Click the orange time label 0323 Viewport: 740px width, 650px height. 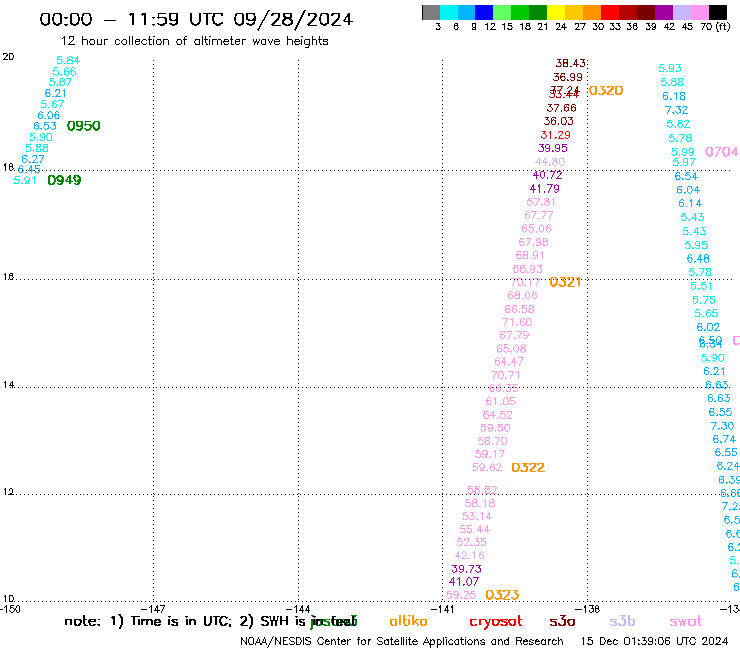click(502, 595)
